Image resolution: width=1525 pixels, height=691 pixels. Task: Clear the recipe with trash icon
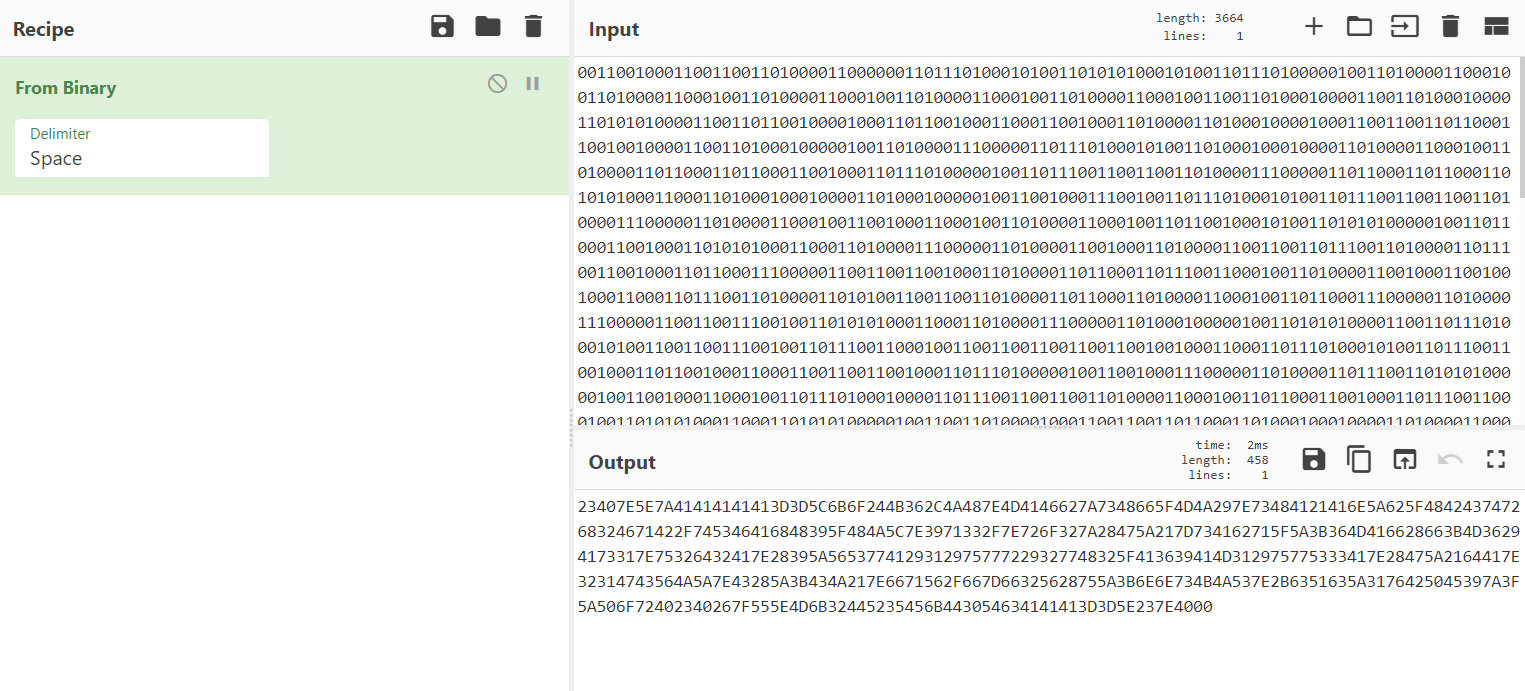(x=533, y=27)
